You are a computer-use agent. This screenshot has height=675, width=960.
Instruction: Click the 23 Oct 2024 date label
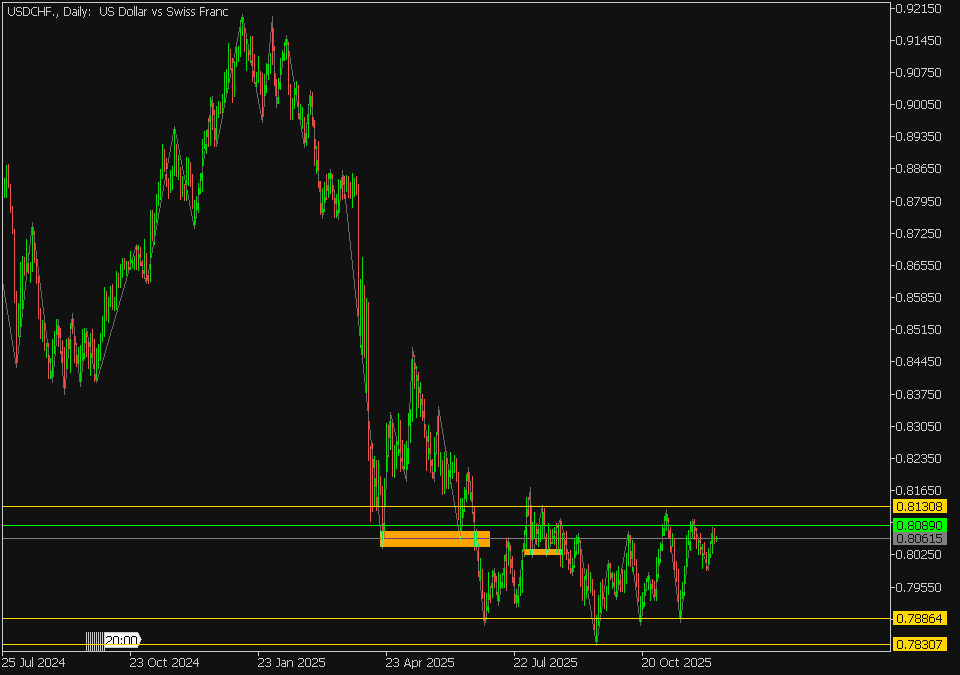click(x=165, y=662)
